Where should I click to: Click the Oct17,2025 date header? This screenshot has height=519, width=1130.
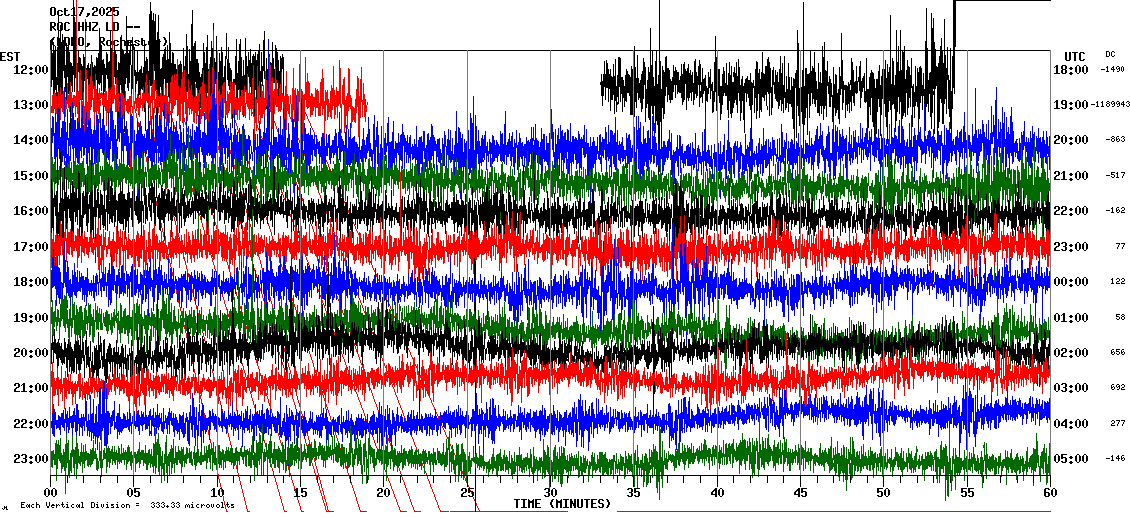point(84,12)
